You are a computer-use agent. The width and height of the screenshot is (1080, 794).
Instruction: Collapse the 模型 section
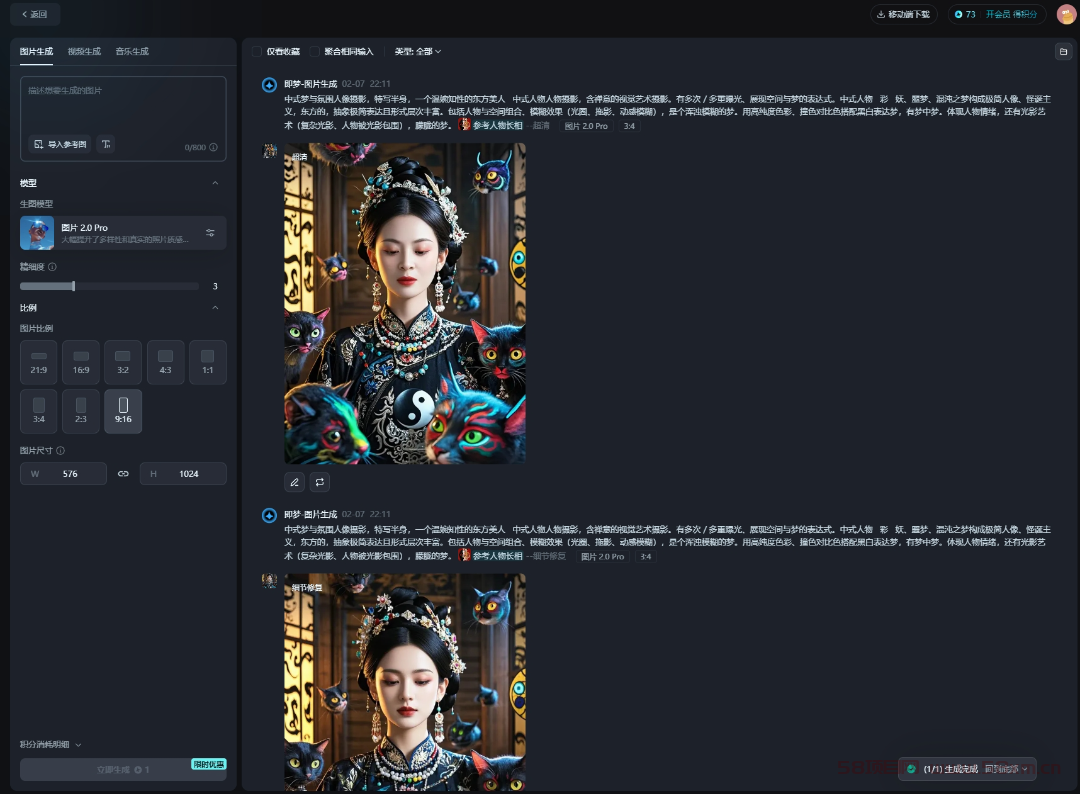tap(215, 183)
